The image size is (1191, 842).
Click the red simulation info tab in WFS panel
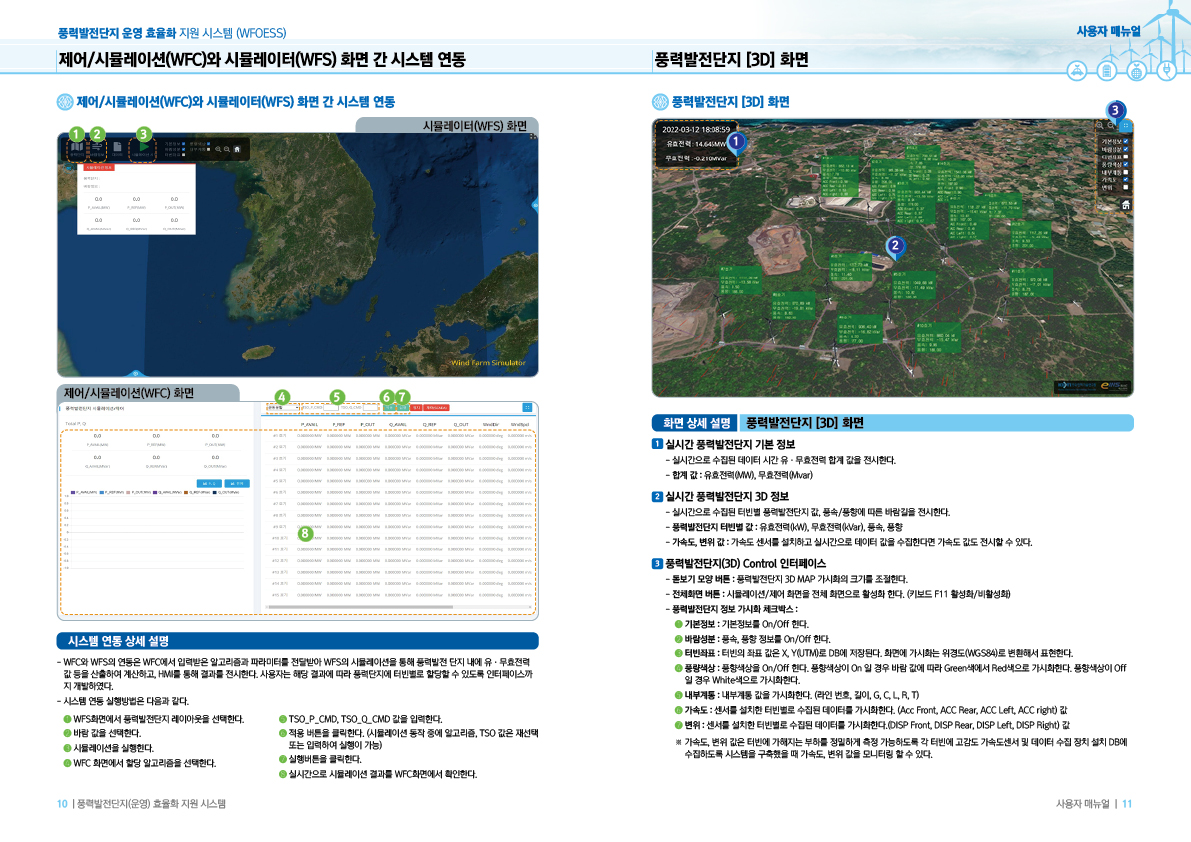[x=99, y=167]
